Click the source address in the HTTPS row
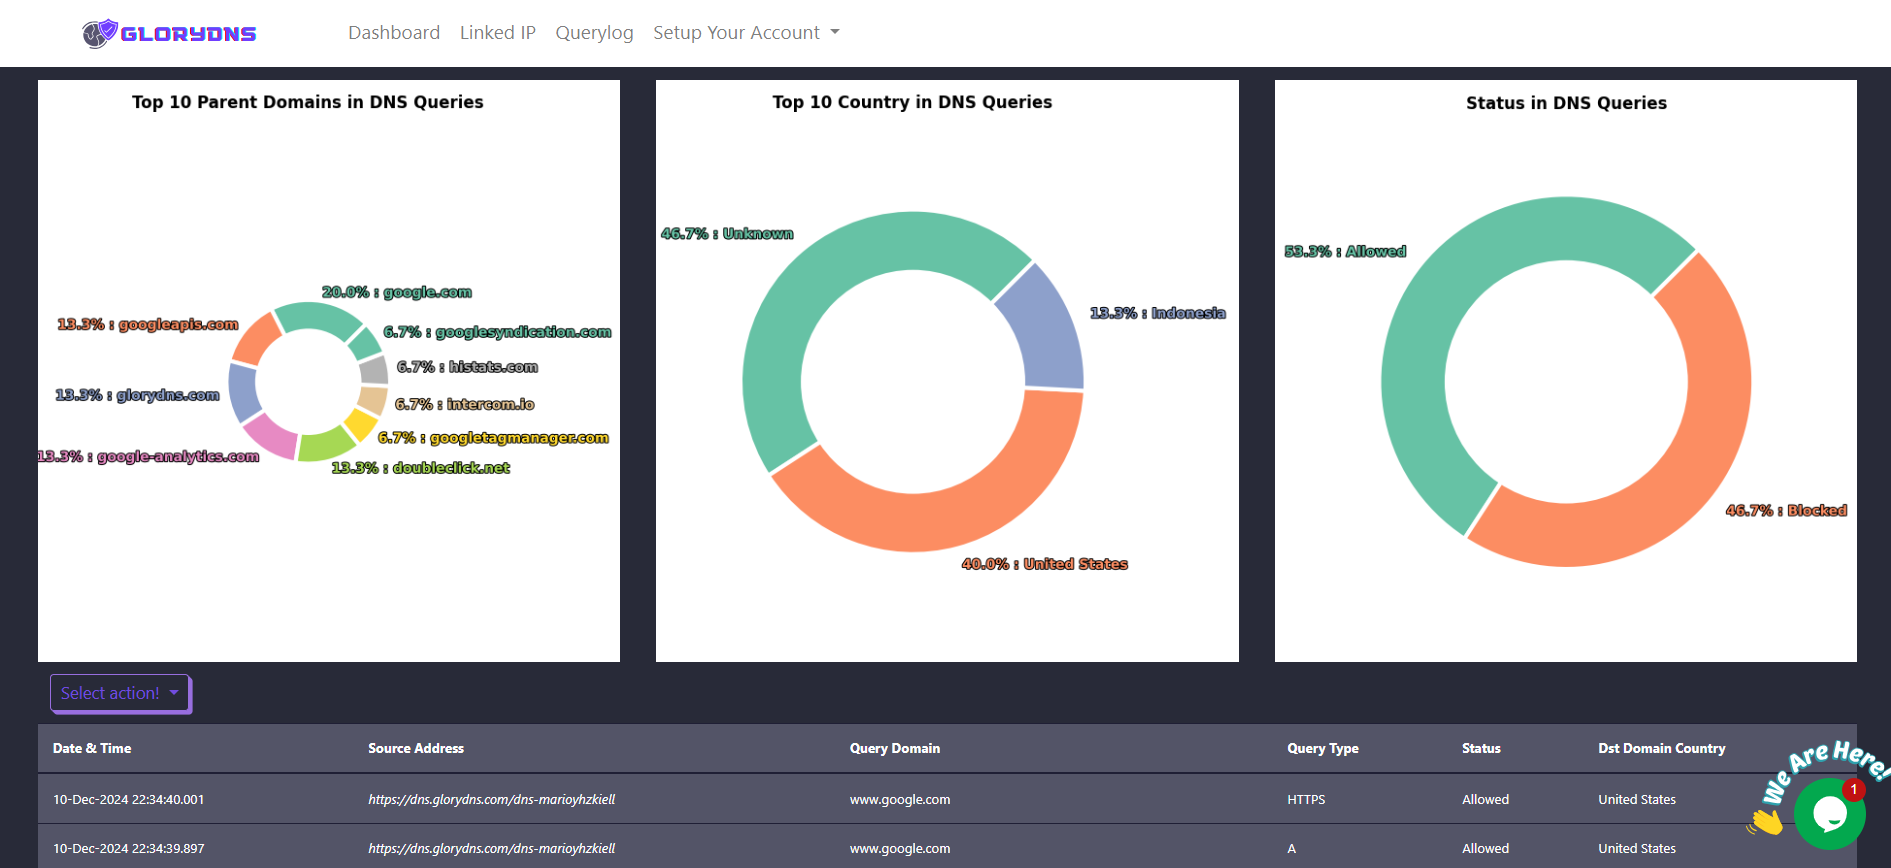 491,800
